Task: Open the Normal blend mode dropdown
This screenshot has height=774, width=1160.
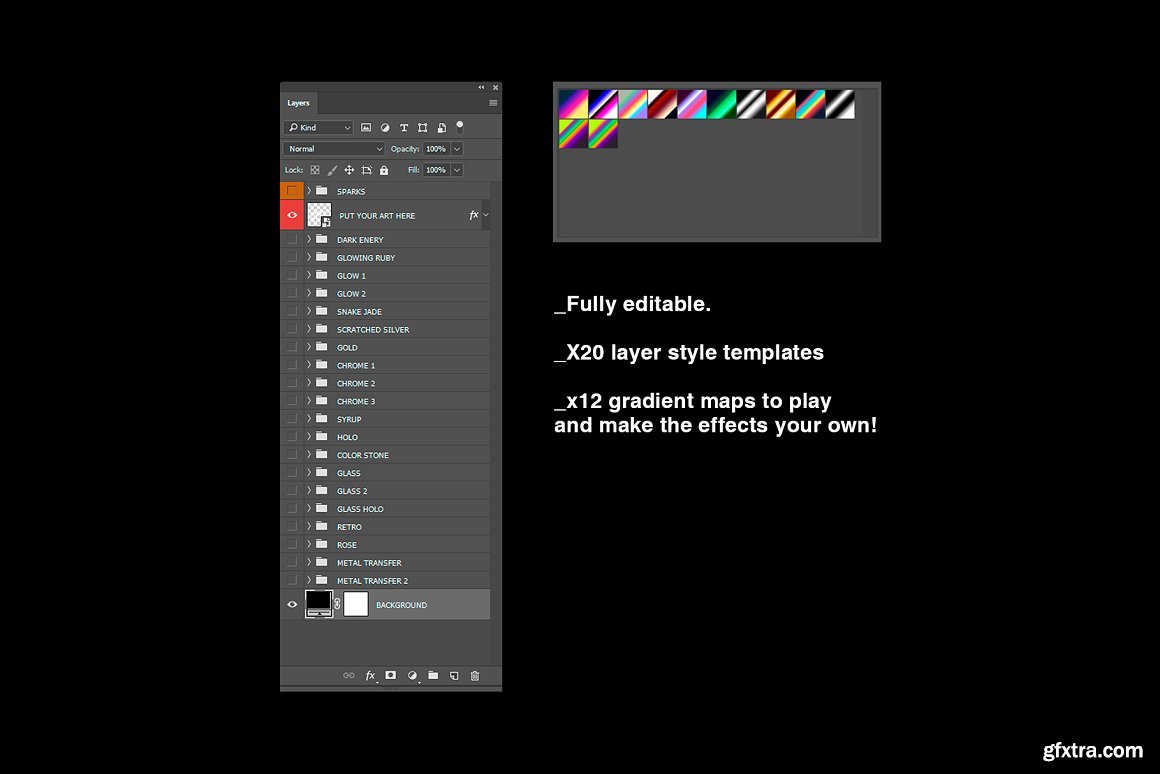Action: click(x=335, y=149)
